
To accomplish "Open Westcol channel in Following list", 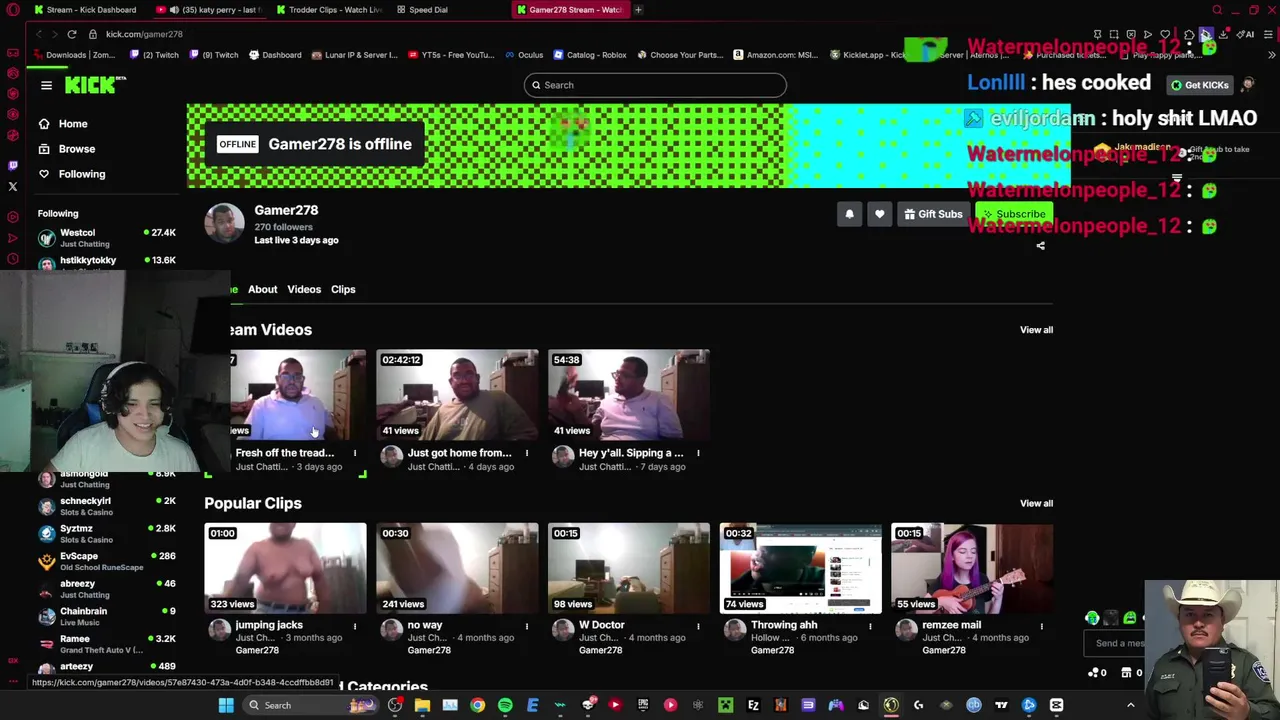I will coord(106,238).
